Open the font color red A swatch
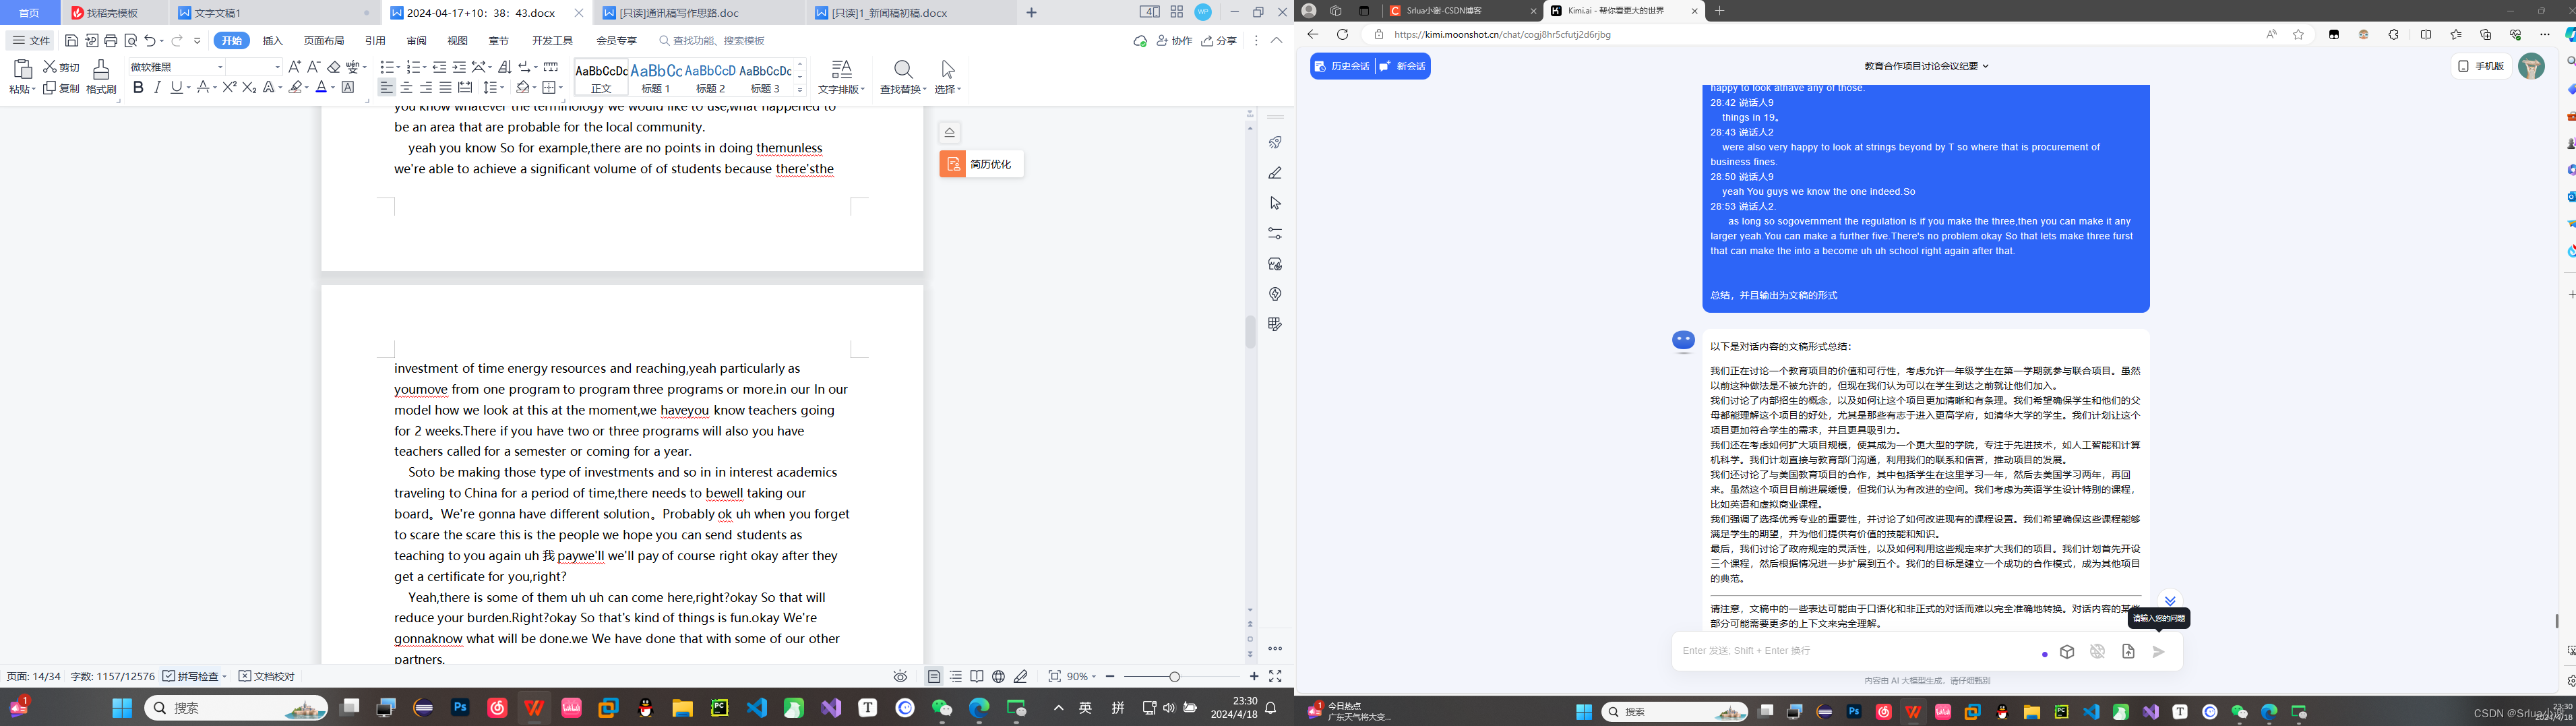Image resolution: width=2576 pixels, height=726 pixels. pyautogui.click(x=321, y=88)
